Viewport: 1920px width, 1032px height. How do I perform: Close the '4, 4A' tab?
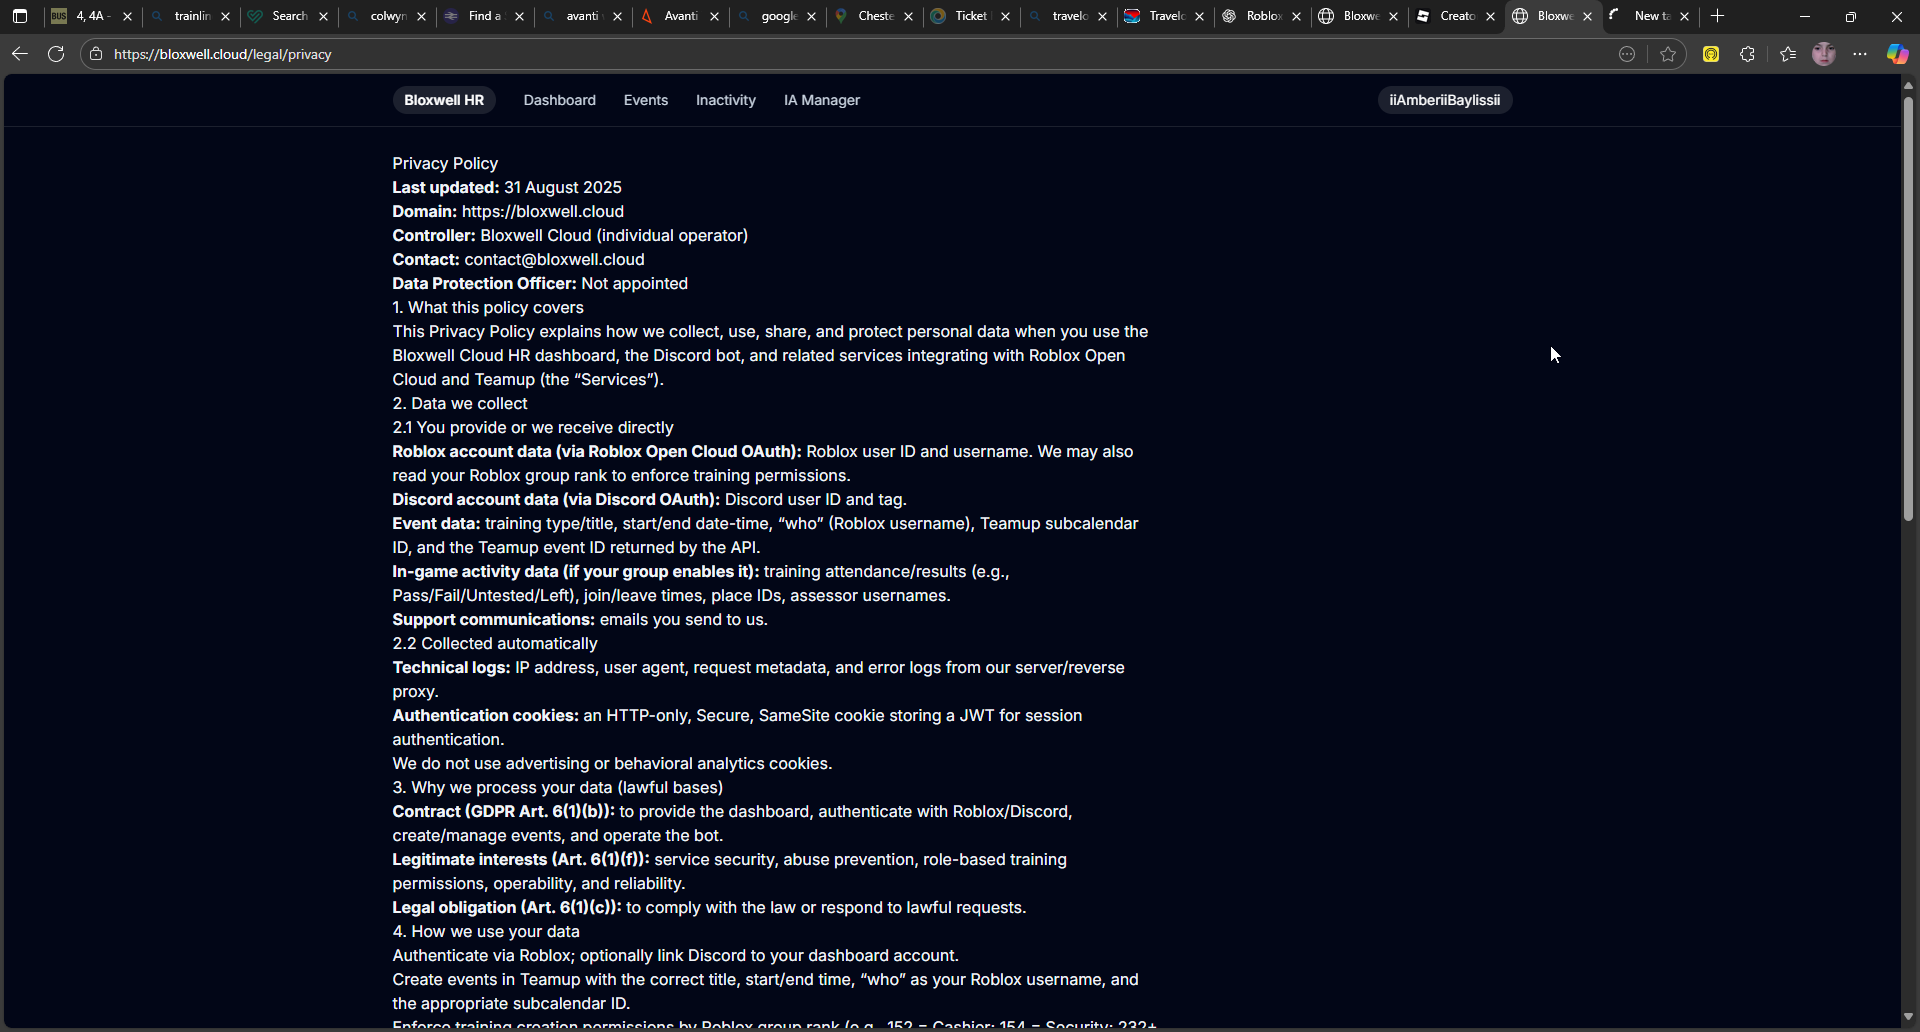pyautogui.click(x=127, y=17)
